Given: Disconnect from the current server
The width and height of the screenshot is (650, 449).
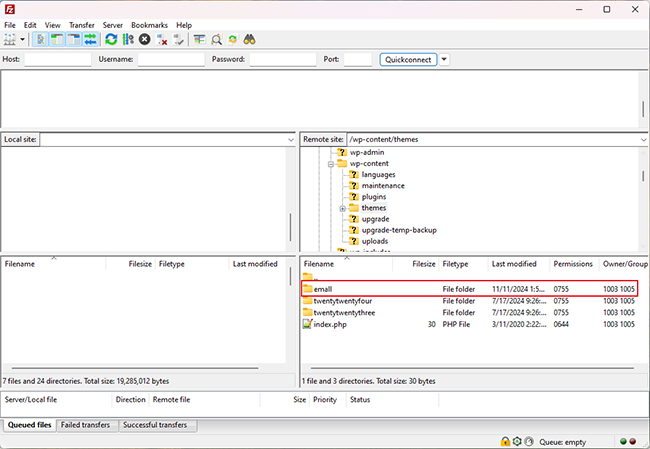Looking at the screenshot, I should pyautogui.click(x=162, y=39).
